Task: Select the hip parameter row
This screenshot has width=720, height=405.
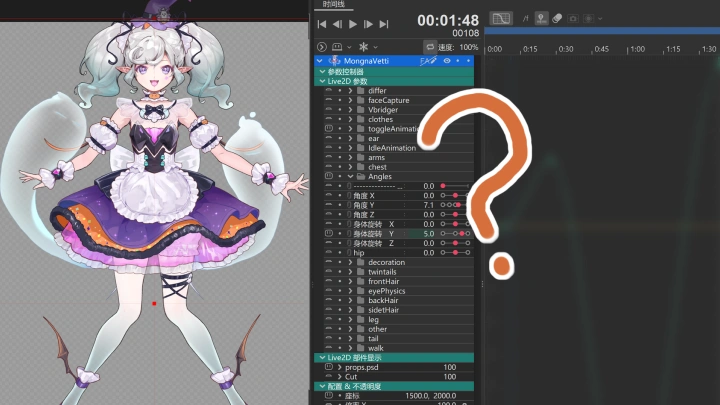Action: [x=399, y=253]
